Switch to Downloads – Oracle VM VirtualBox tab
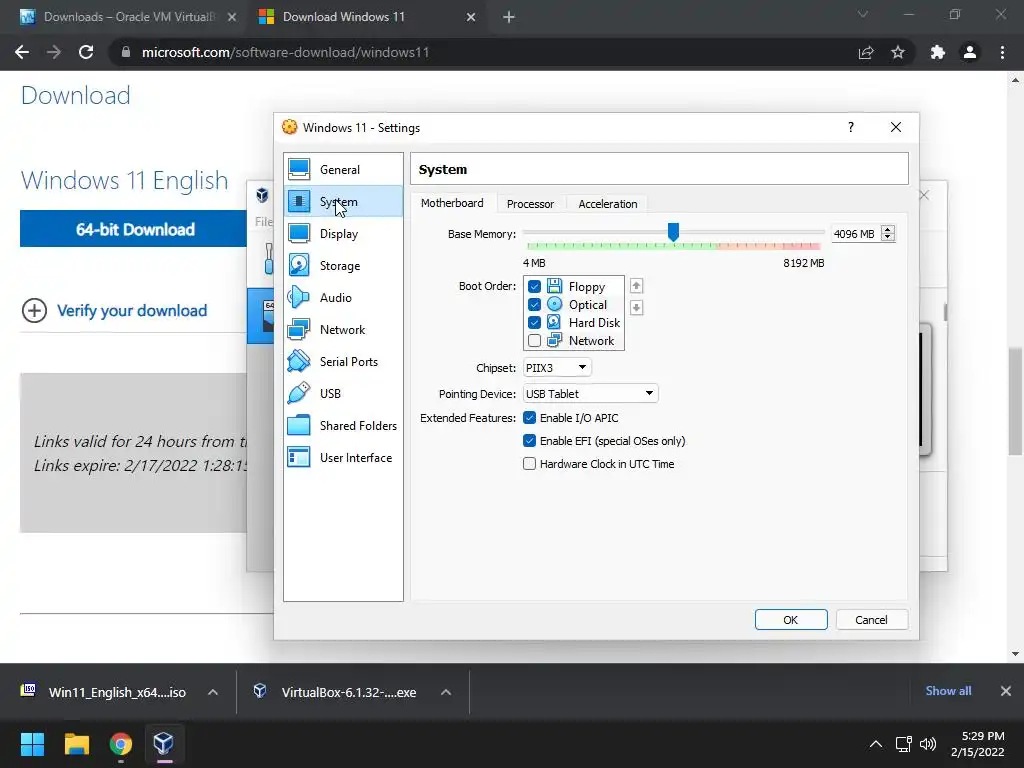This screenshot has width=1024, height=768. [x=128, y=17]
